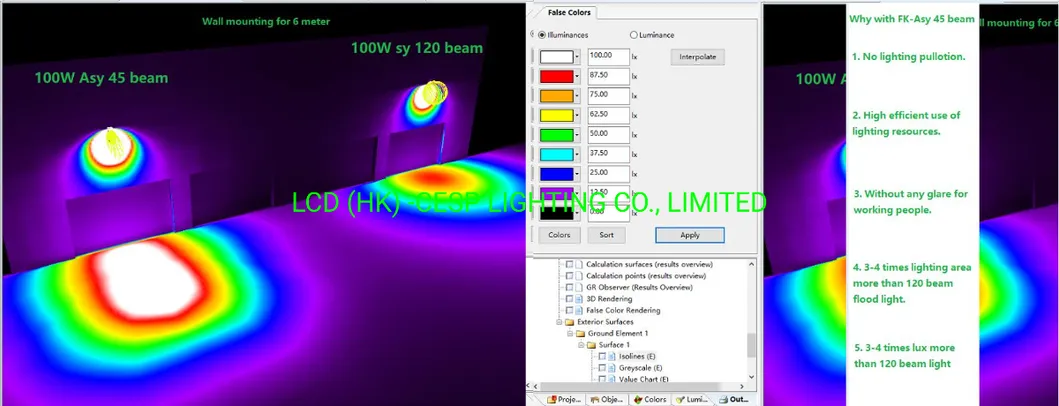Image resolution: width=1059 pixels, height=406 pixels.
Task: Tick the Isolines (E) checkbox
Action: pos(602,356)
